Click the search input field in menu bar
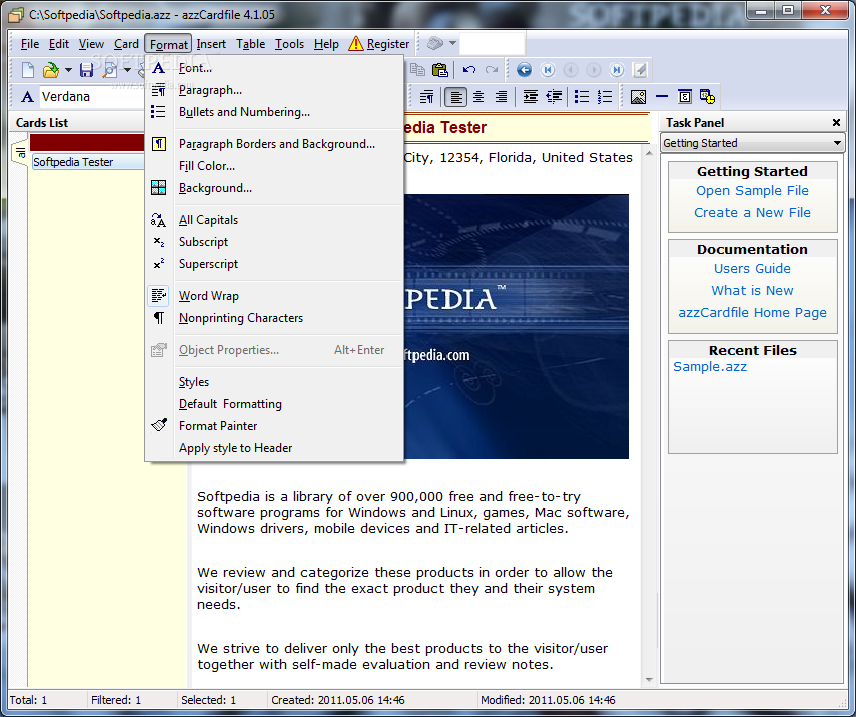 click(x=492, y=43)
